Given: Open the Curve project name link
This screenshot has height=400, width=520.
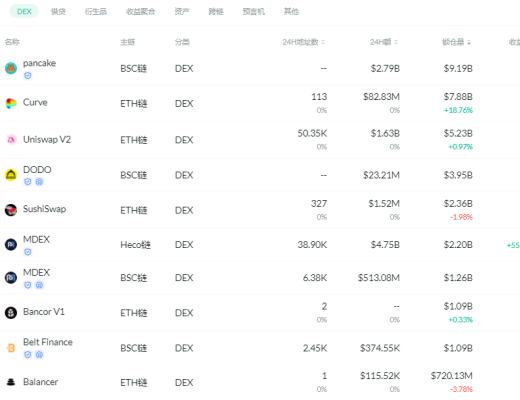Looking at the screenshot, I should pyautogui.click(x=35, y=102).
